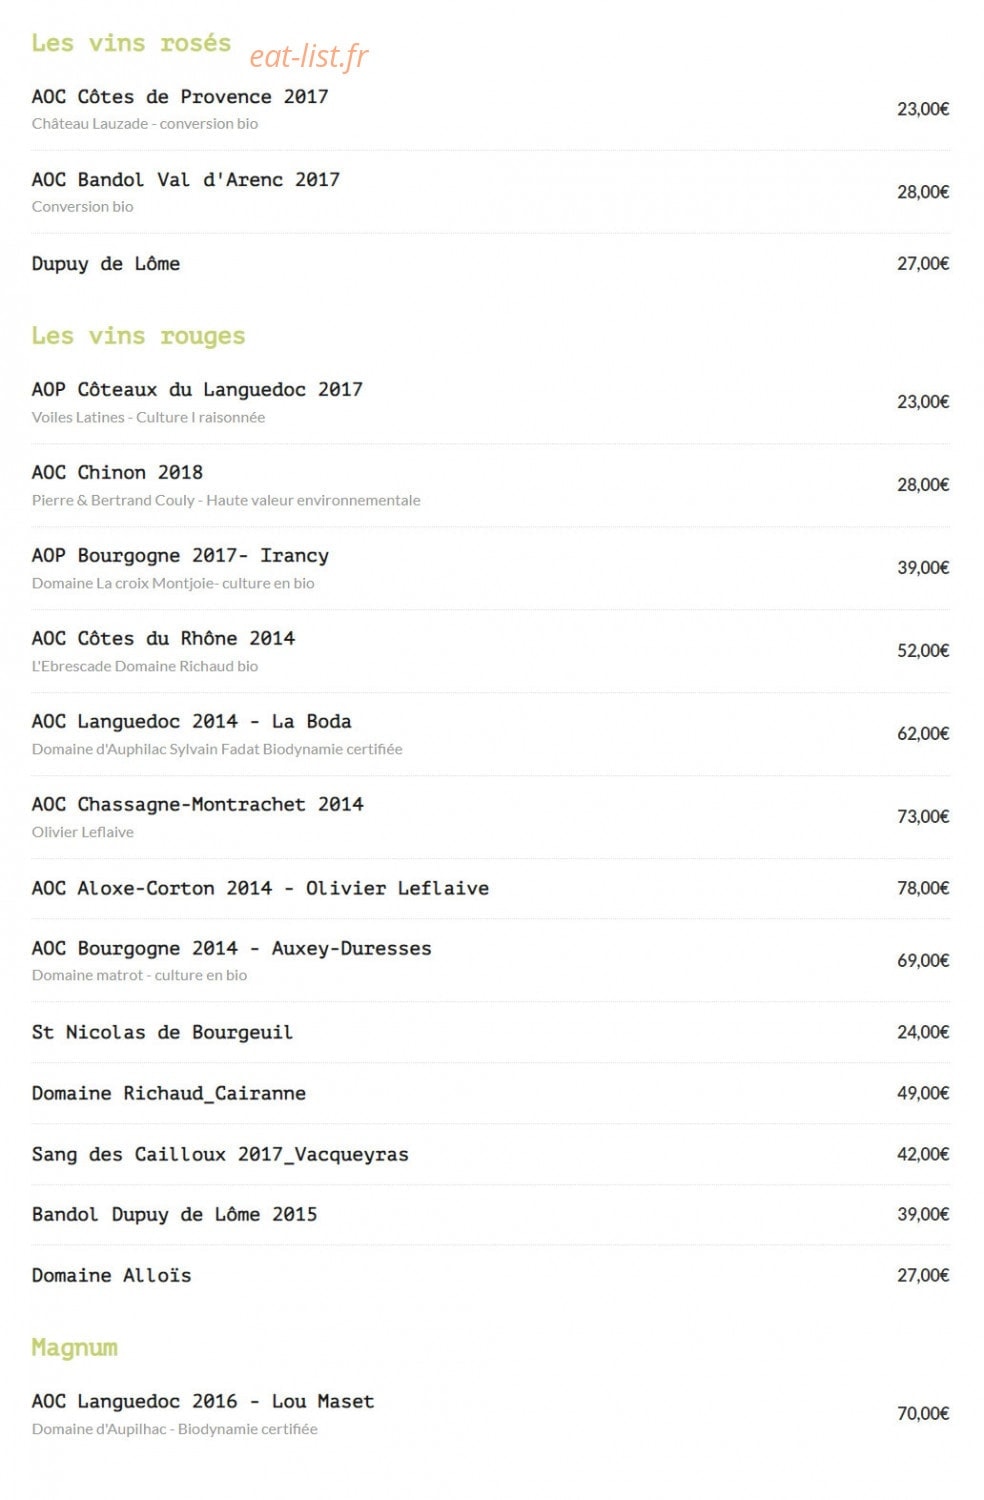Click AOP Bourgogne 2017 Irancy entry
The height and width of the screenshot is (1500, 984).
pyautogui.click(x=180, y=556)
